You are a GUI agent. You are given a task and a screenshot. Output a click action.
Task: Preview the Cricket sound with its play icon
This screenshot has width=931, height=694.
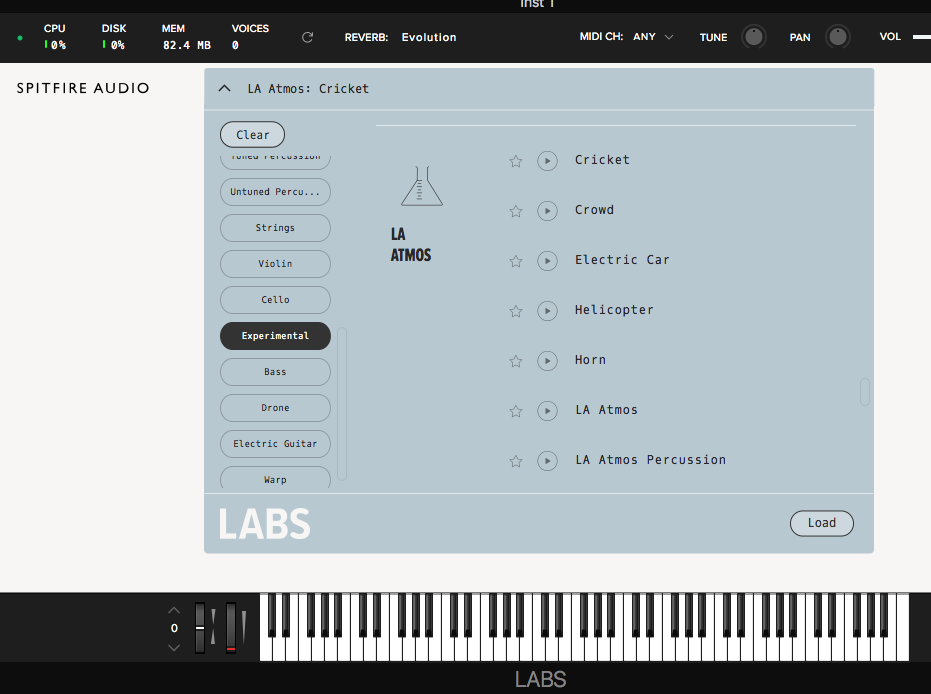pyautogui.click(x=547, y=160)
